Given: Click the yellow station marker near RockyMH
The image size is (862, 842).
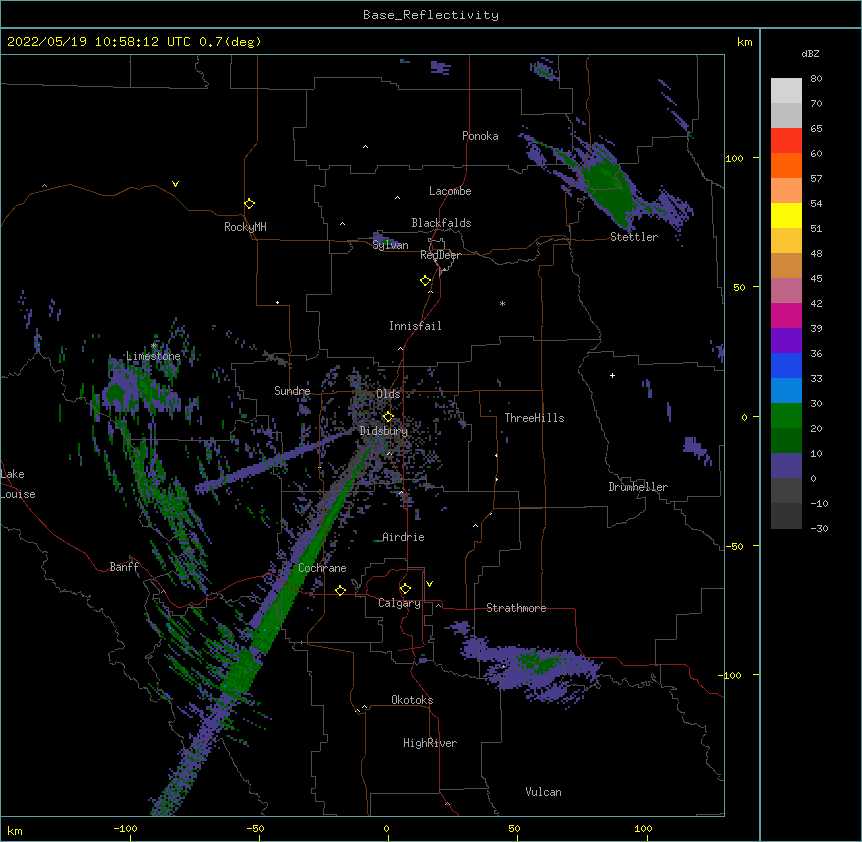Looking at the screenshot, I should tap(250, 203).
